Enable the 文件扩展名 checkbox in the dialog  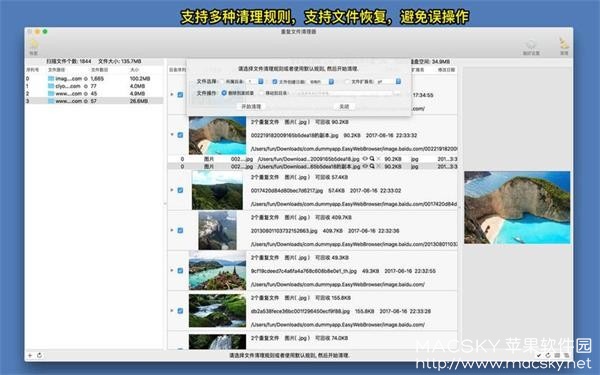(347, 82)
